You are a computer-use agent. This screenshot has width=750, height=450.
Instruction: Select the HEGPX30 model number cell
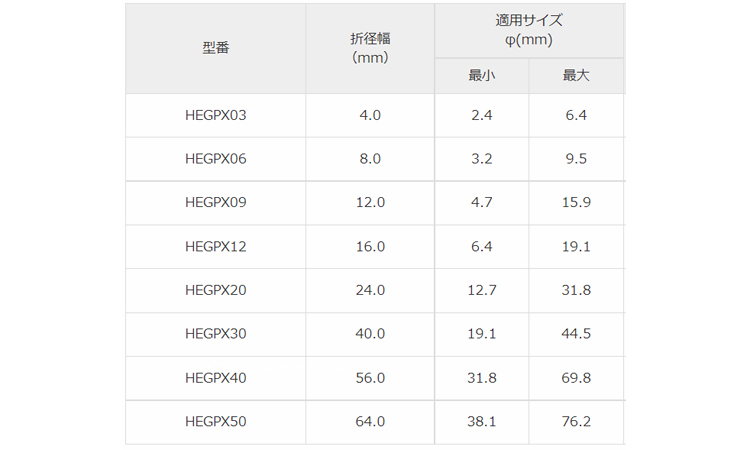(215, 334)
